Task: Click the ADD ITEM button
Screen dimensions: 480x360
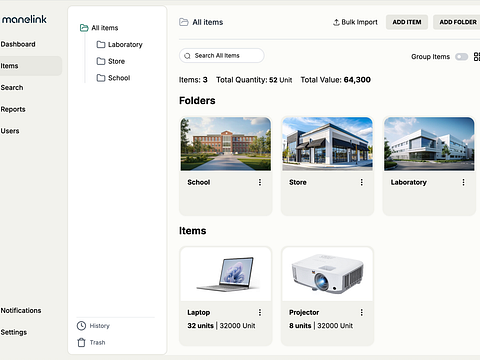Action: (x=407, y=22)
